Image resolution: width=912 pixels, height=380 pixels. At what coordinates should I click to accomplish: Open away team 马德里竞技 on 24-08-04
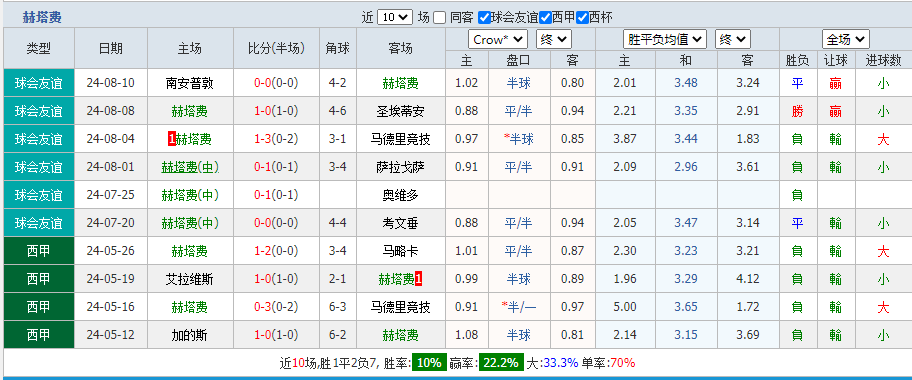click(x=400, y=139)
